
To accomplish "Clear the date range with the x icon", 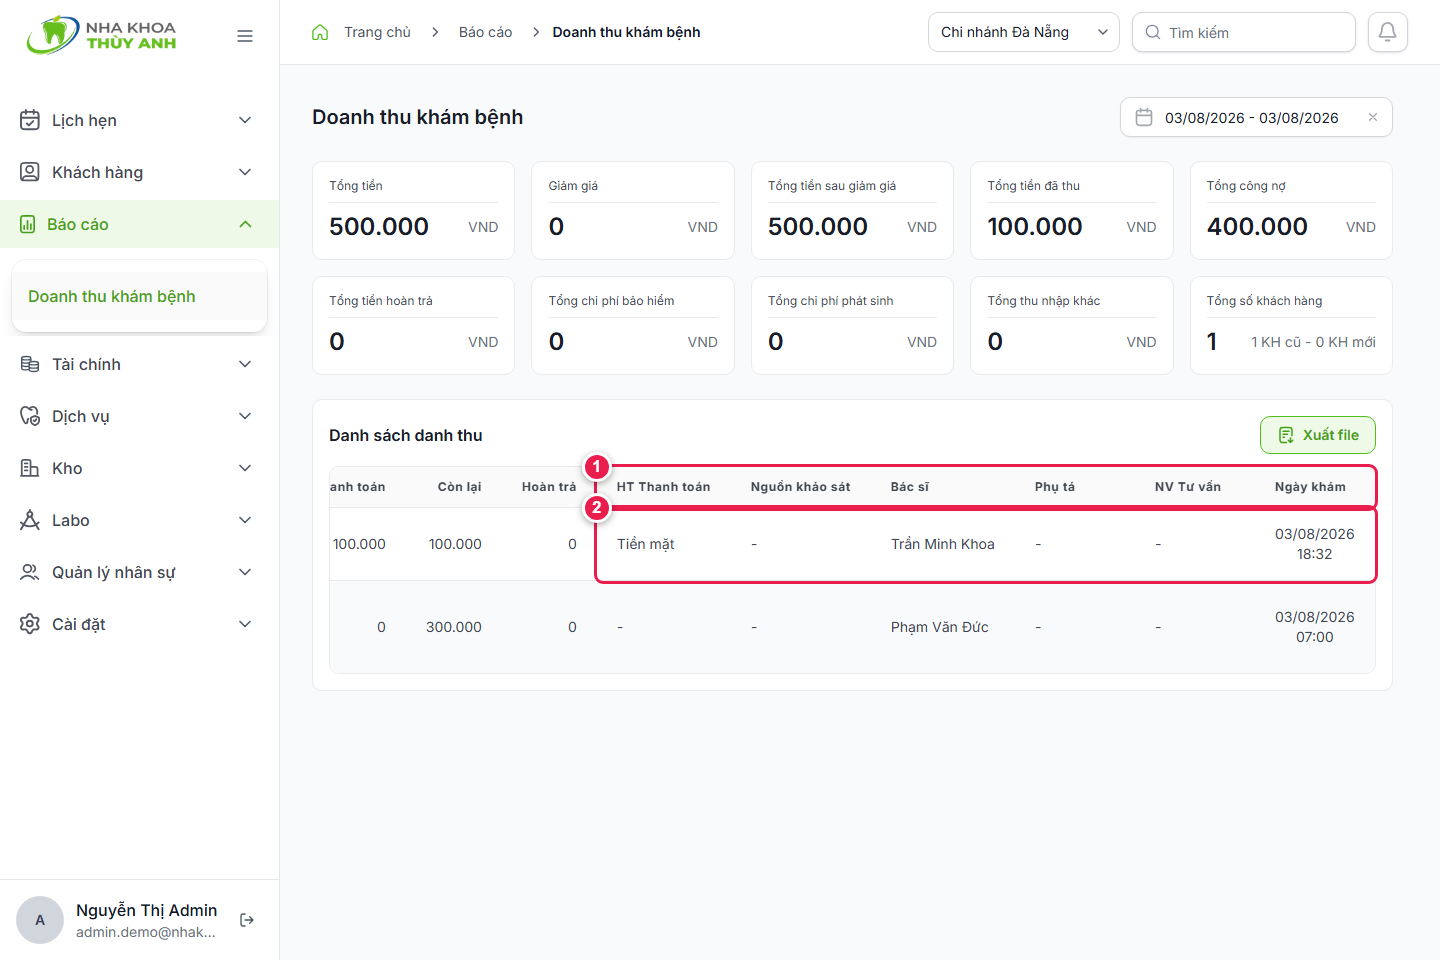I will pyautogui.click(x=1373, y=117).
